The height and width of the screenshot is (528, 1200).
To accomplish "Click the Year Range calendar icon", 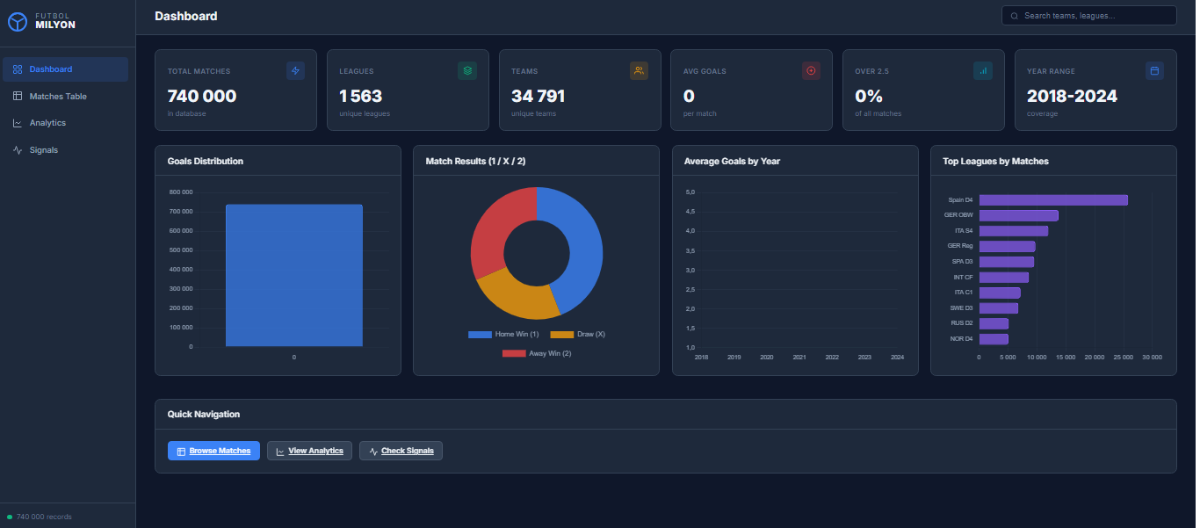I will point(1155,71).
